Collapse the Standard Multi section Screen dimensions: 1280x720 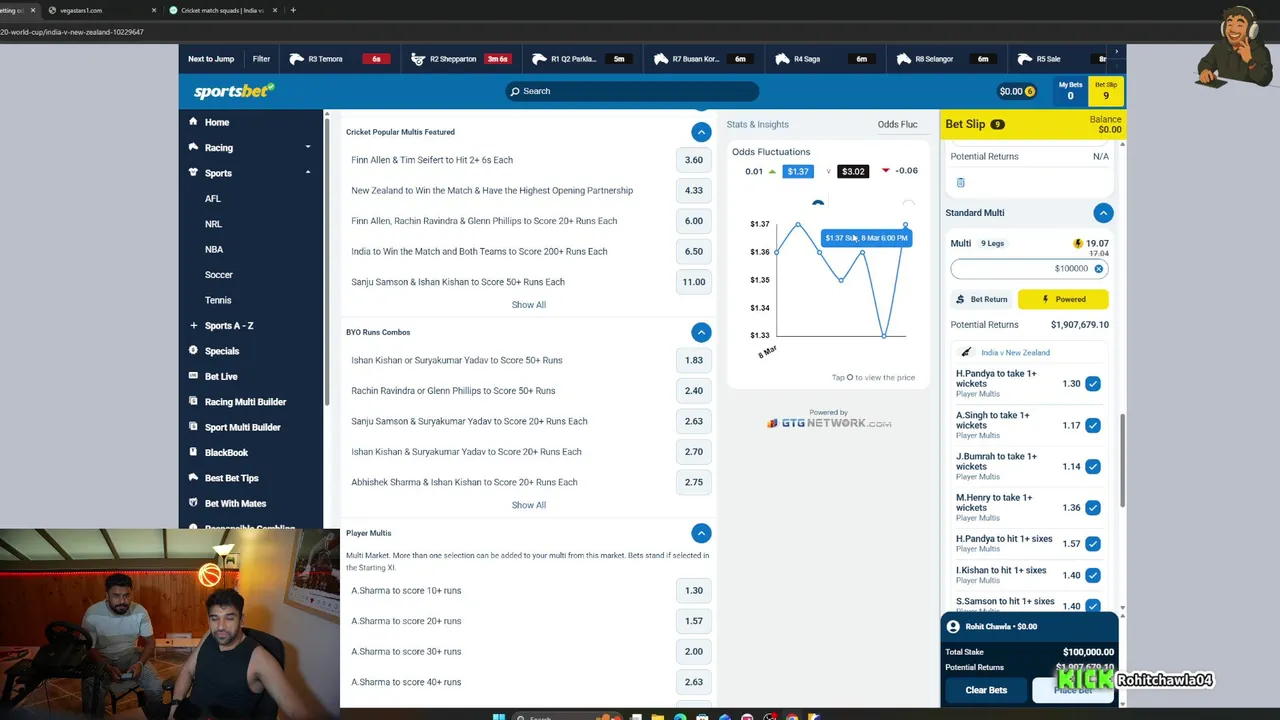click(x=1103, y=212)
